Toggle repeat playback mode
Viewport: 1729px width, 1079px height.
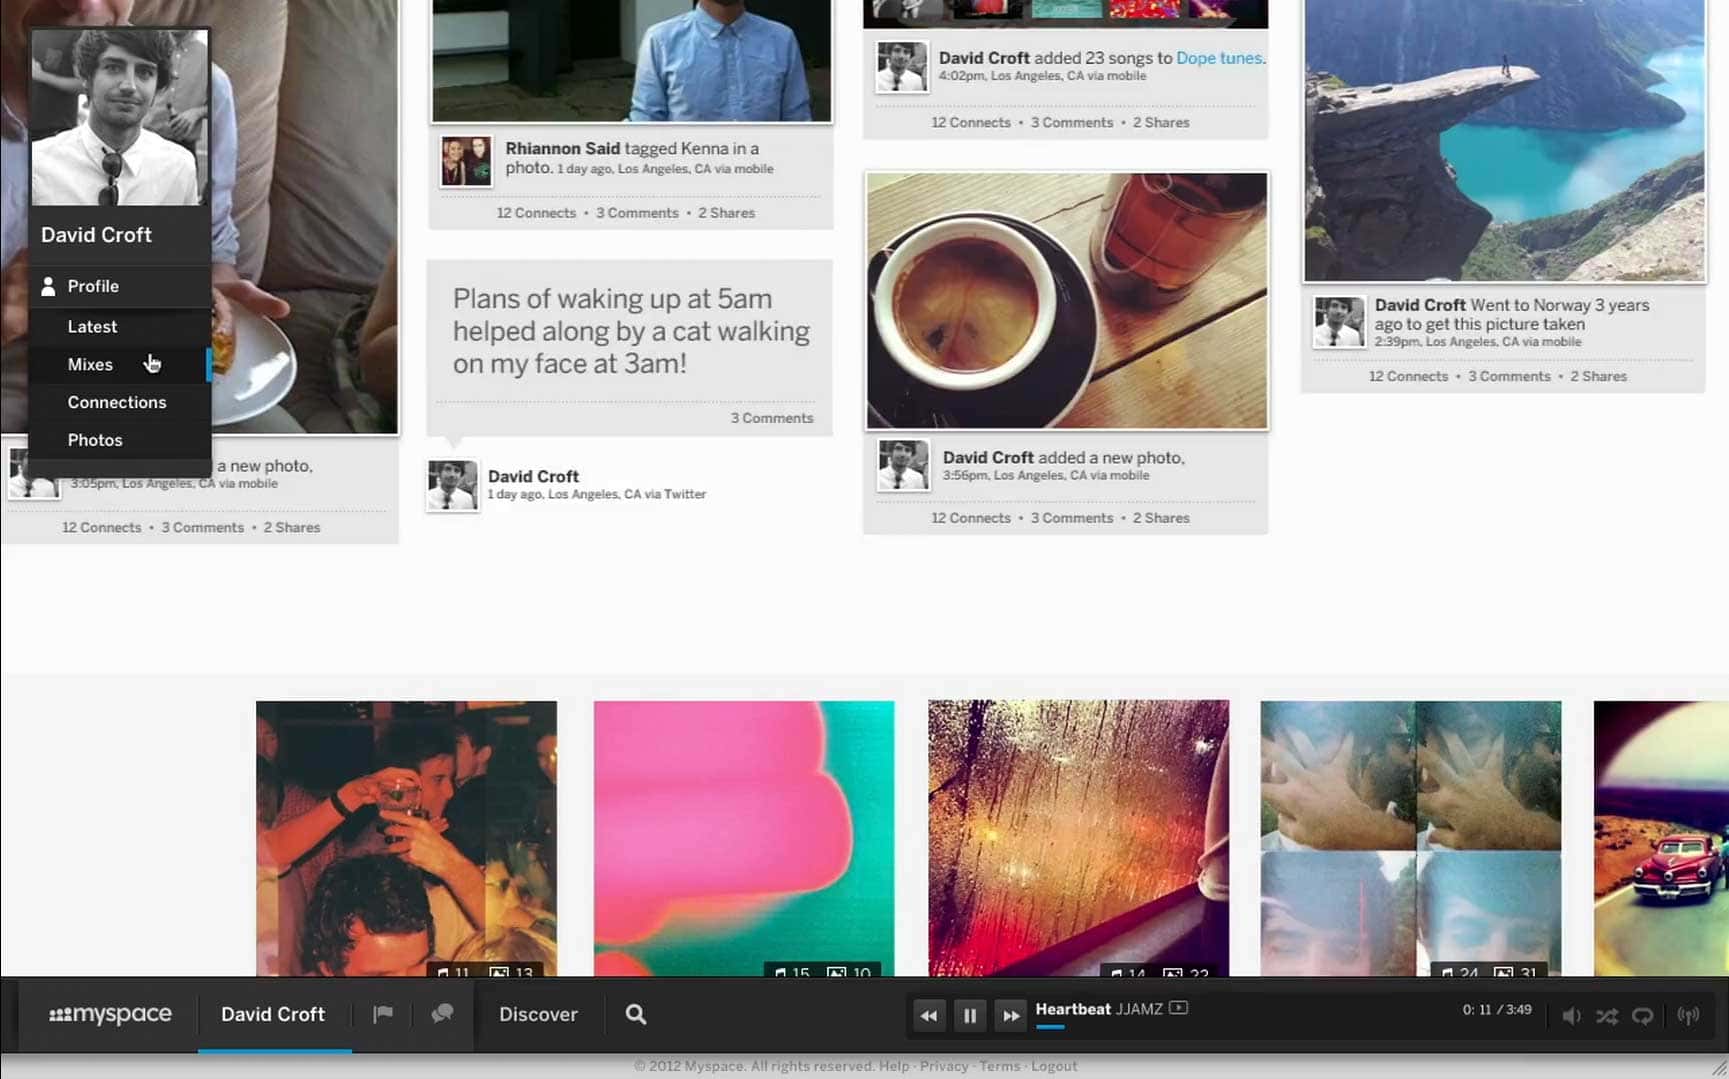click(x=1642, y=1016)
